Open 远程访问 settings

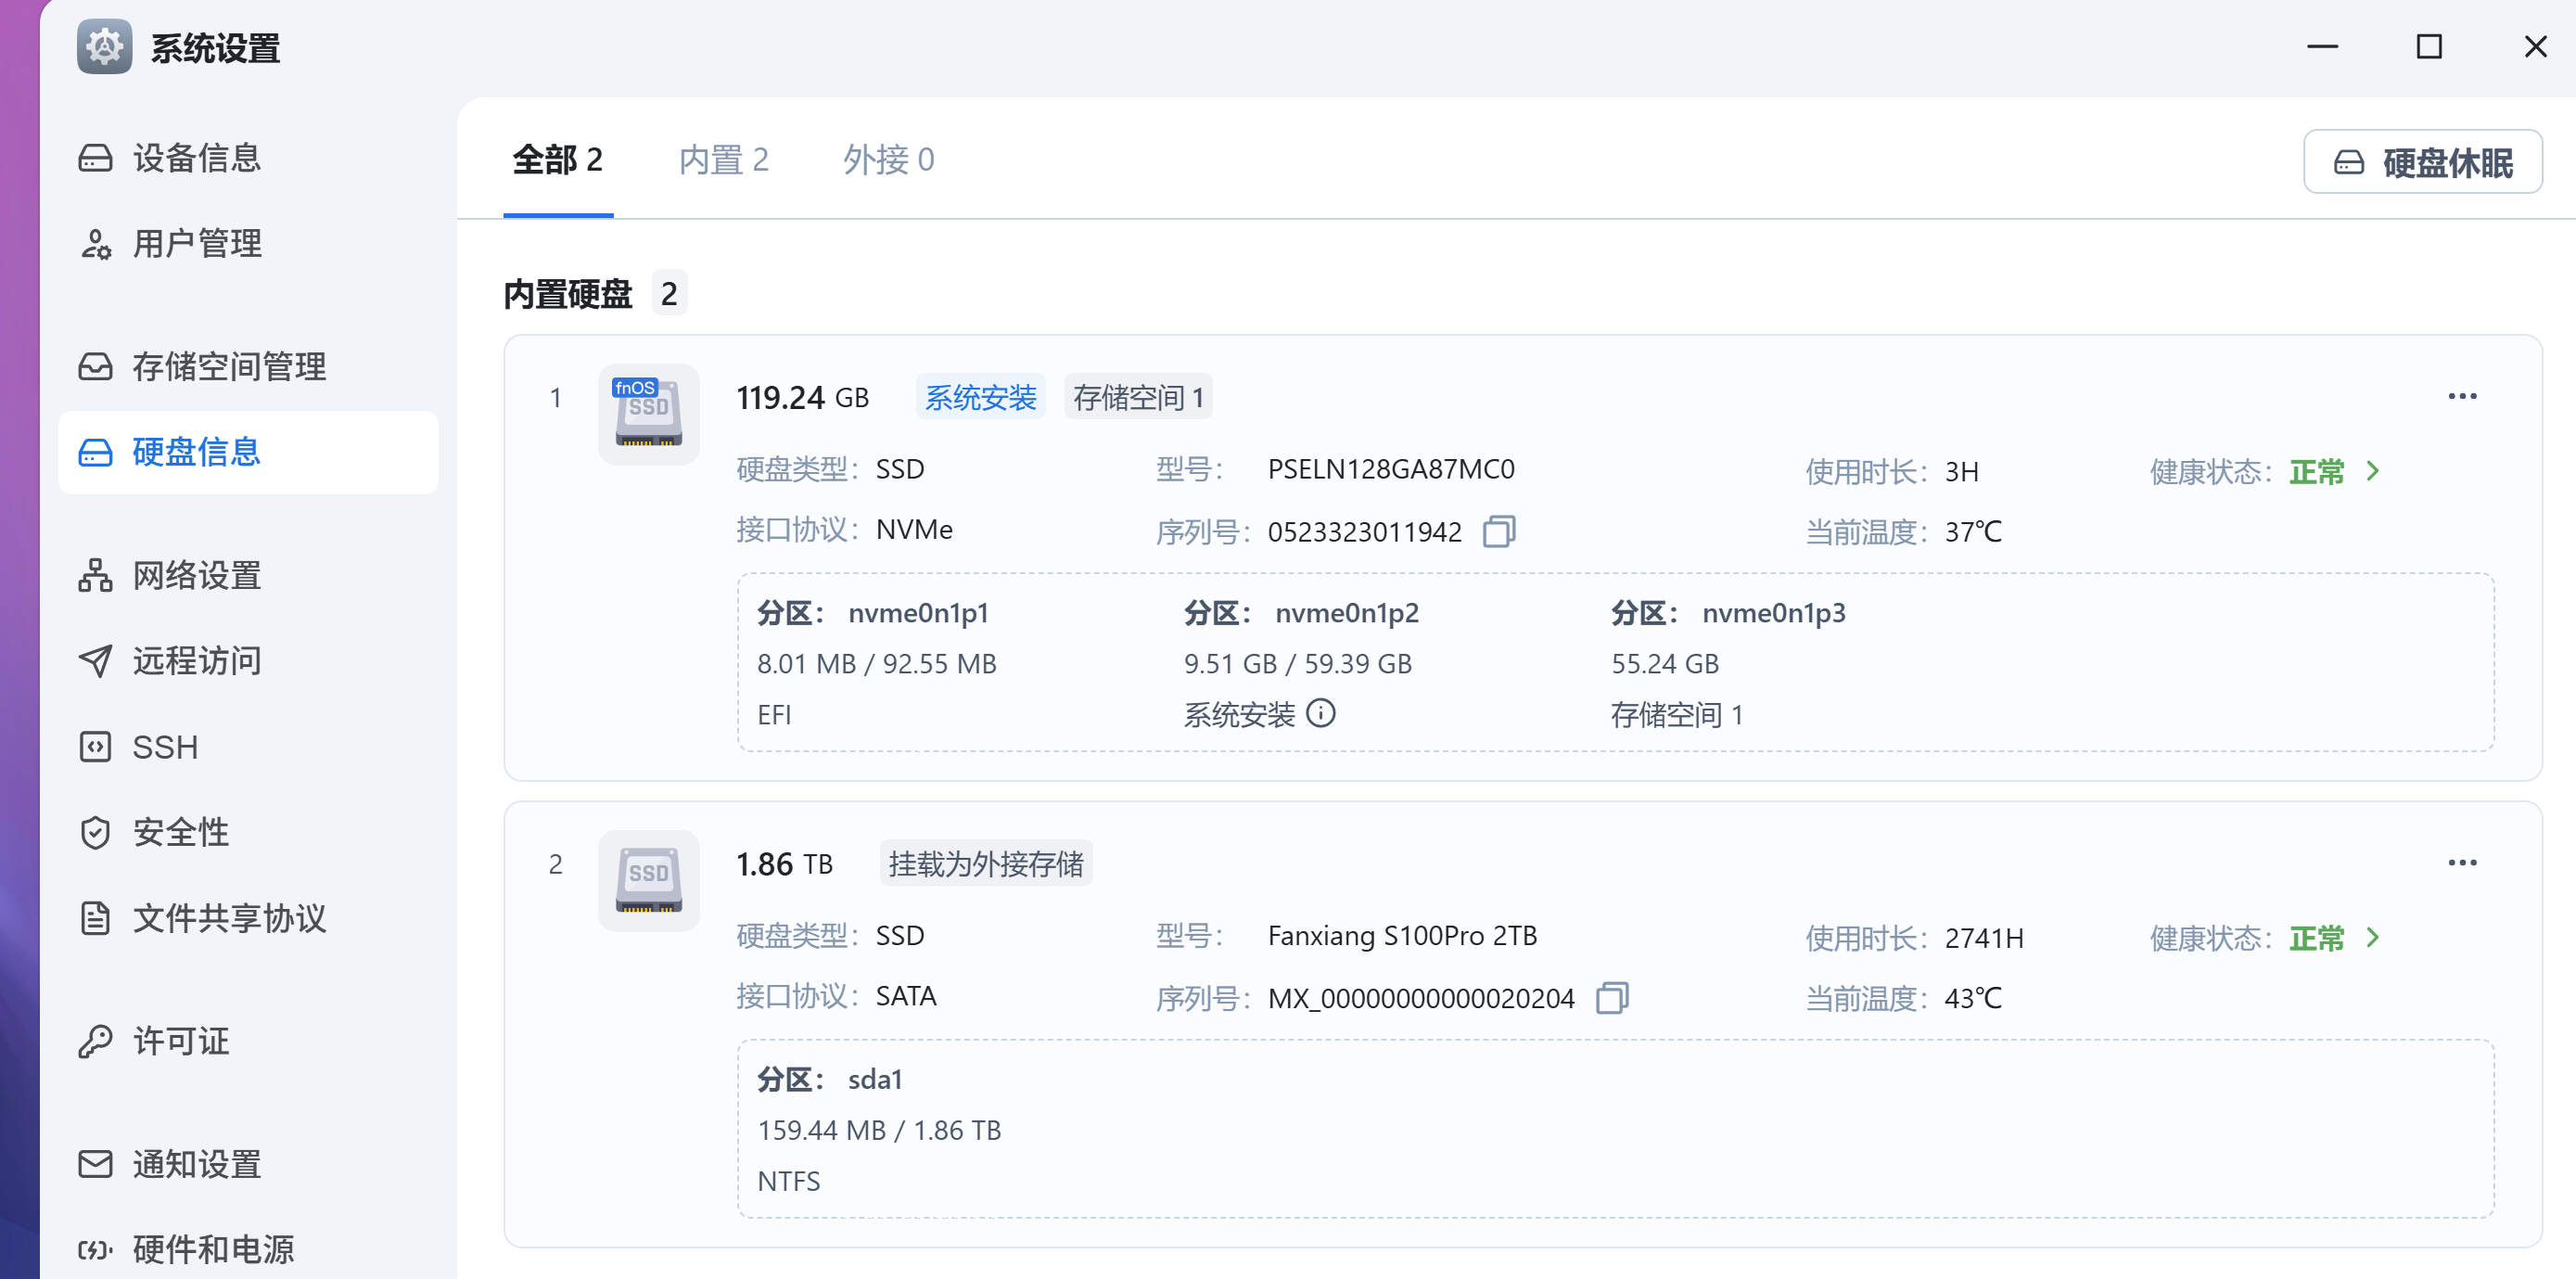[196, 660]
